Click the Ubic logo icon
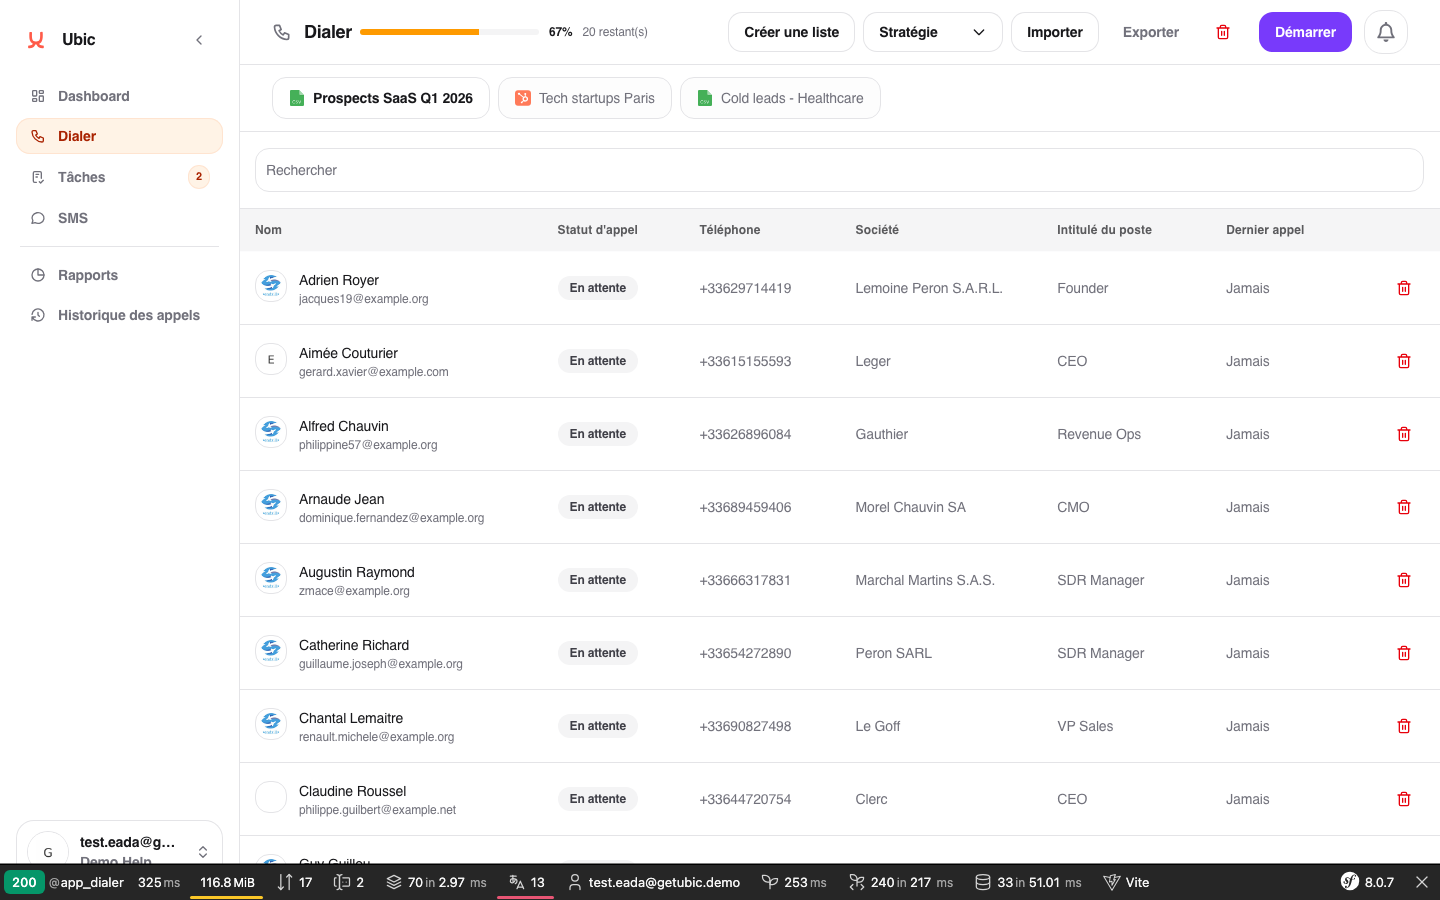The image size is (1440, 900). [x=36, y=40]
